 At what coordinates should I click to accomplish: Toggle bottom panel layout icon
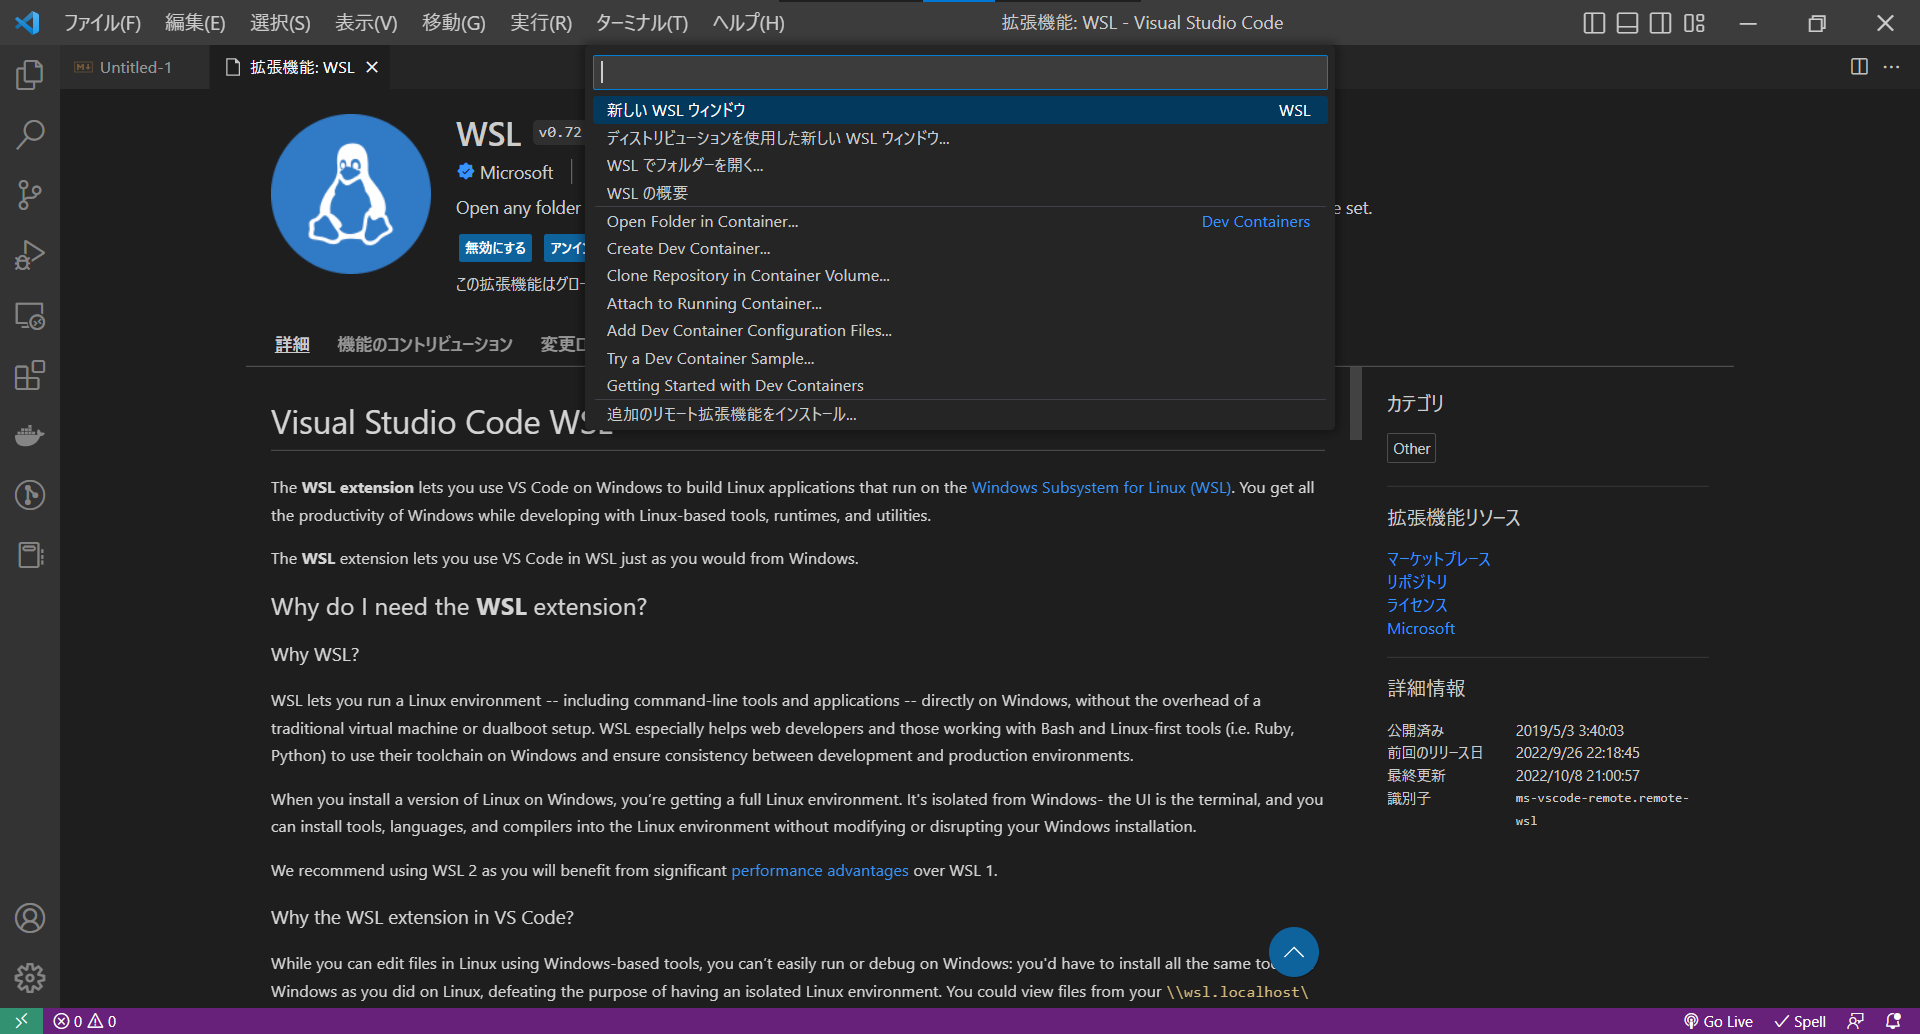[x=1628, y=23]
